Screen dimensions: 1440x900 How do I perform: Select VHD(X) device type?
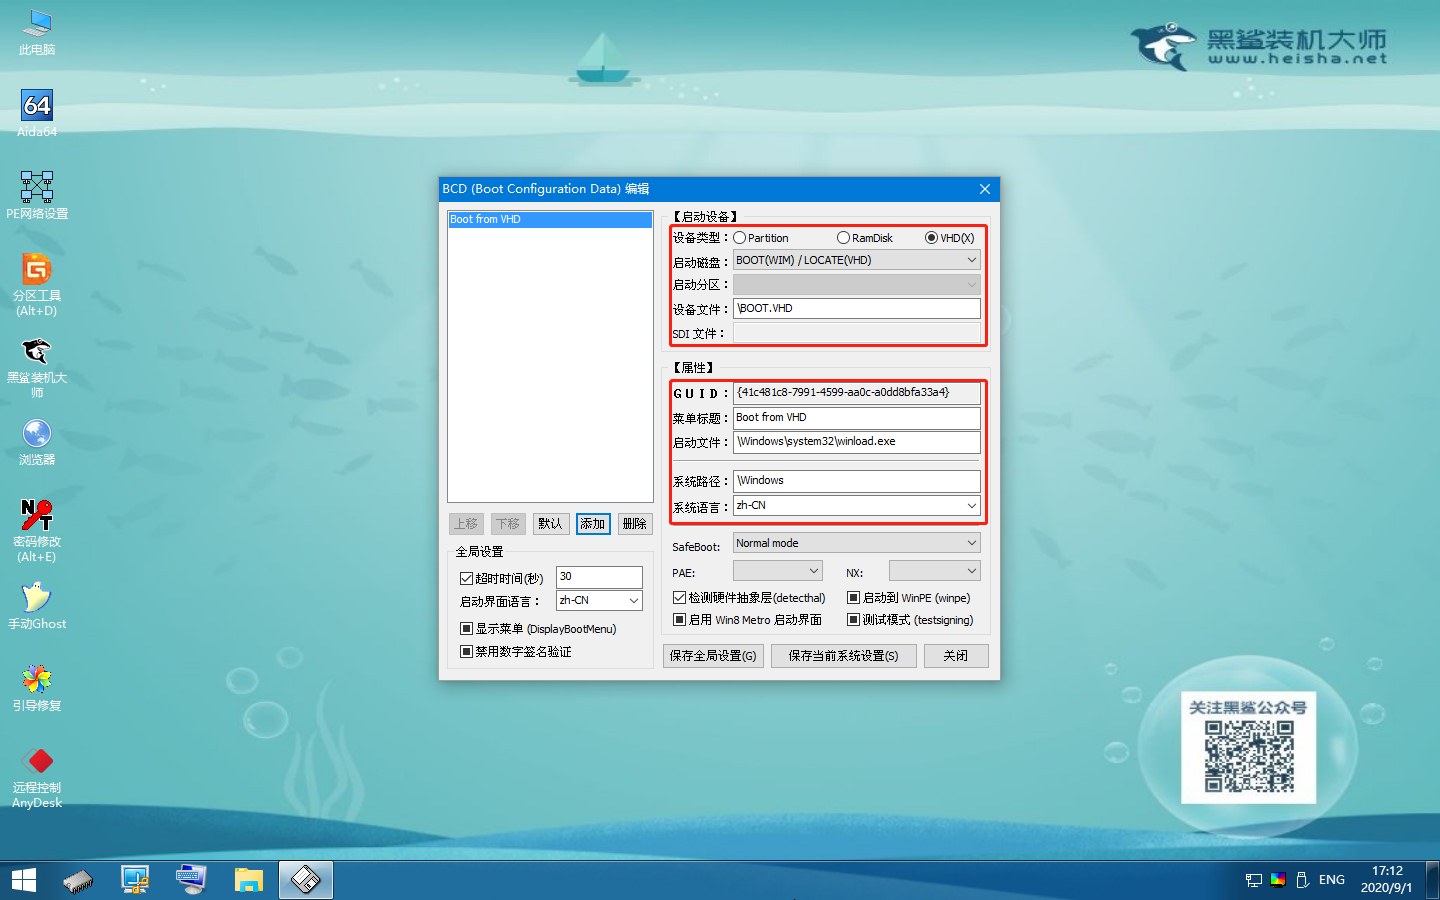point(950,238)
